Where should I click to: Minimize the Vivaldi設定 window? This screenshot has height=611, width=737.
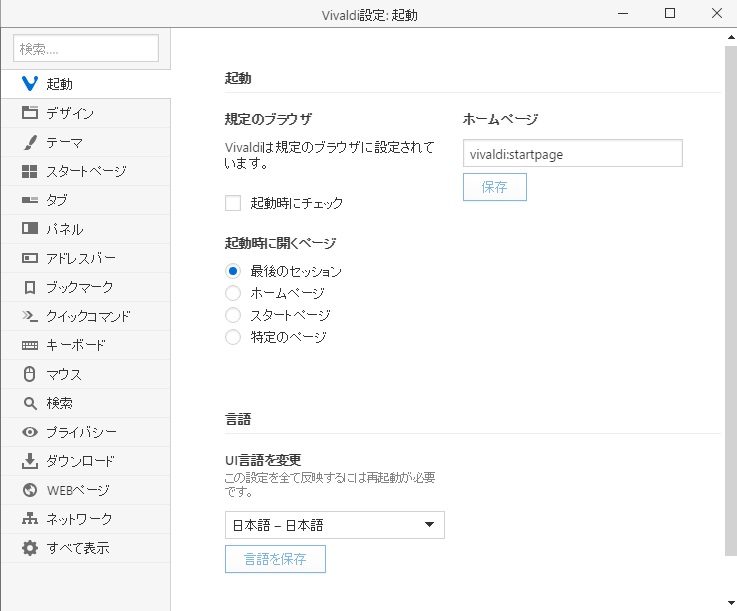[x=623, y=14]
